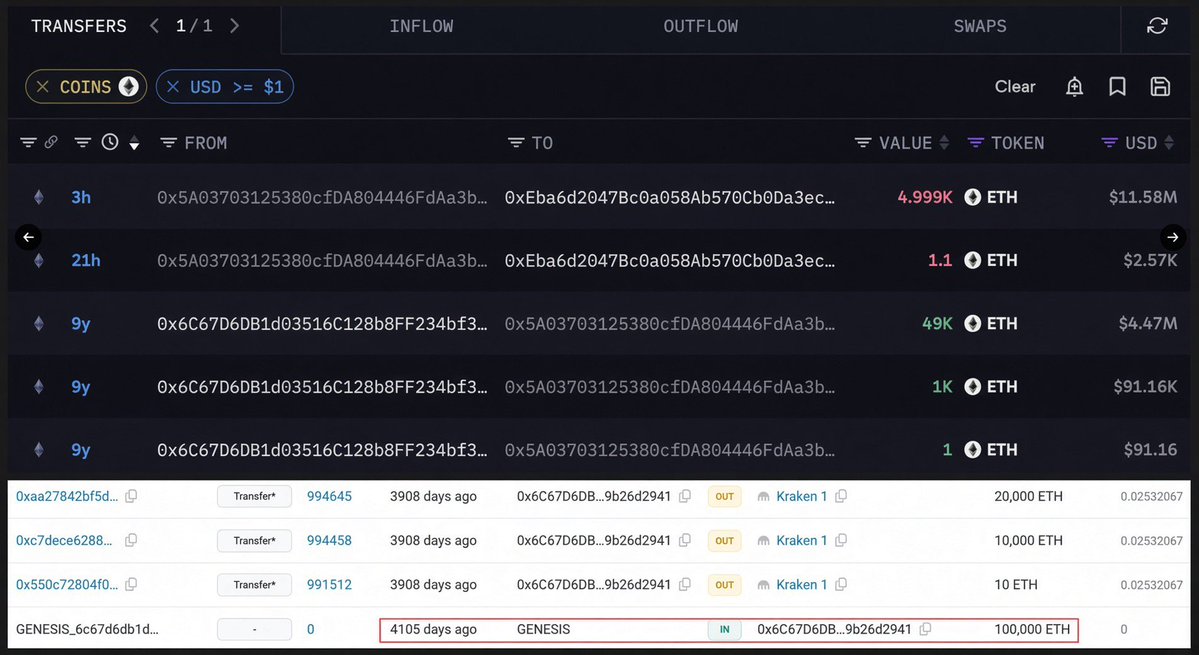Select the TRANSFERS tab
1199x655 pixels.
[79, 26]
